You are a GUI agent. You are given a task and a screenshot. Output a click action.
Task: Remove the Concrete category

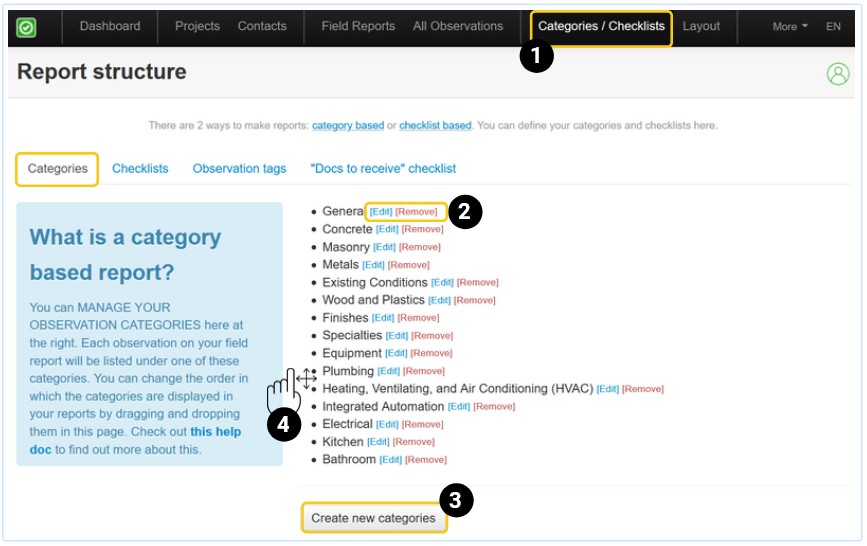tap(422, 230)
